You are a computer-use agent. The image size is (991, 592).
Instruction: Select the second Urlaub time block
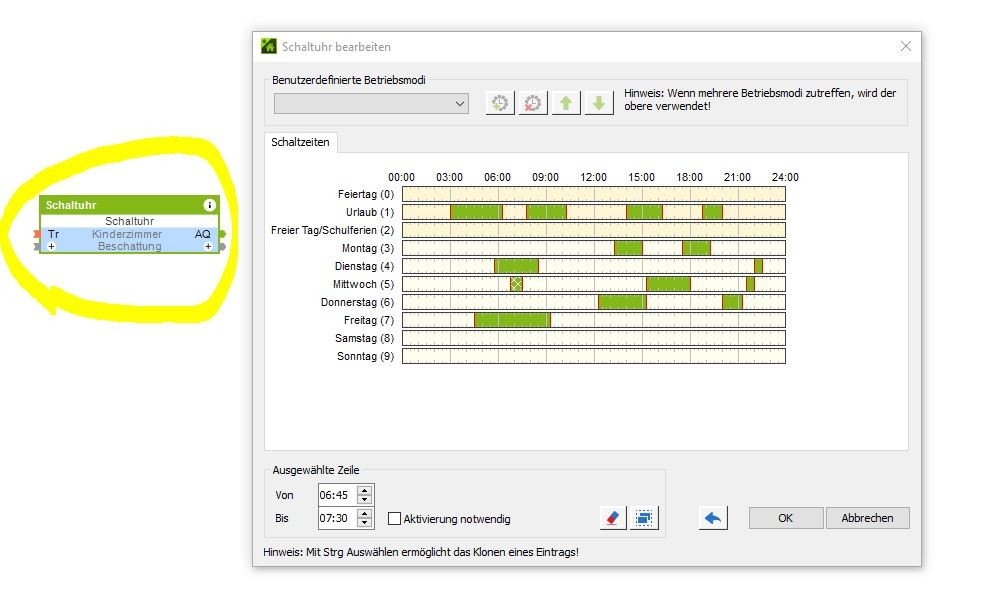547,212
